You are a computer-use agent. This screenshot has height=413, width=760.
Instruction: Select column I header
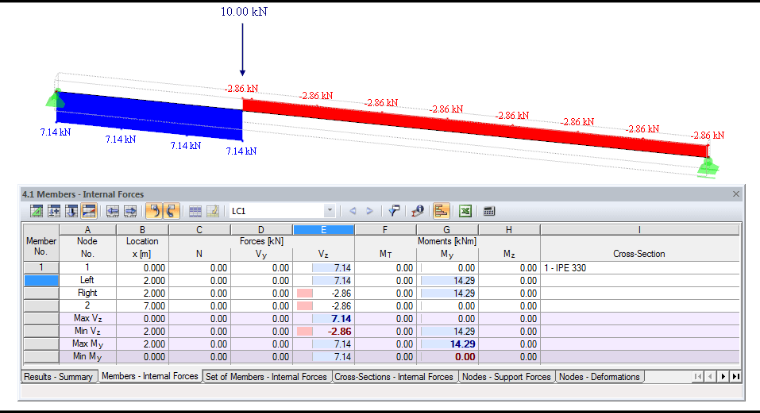(639, 230)
